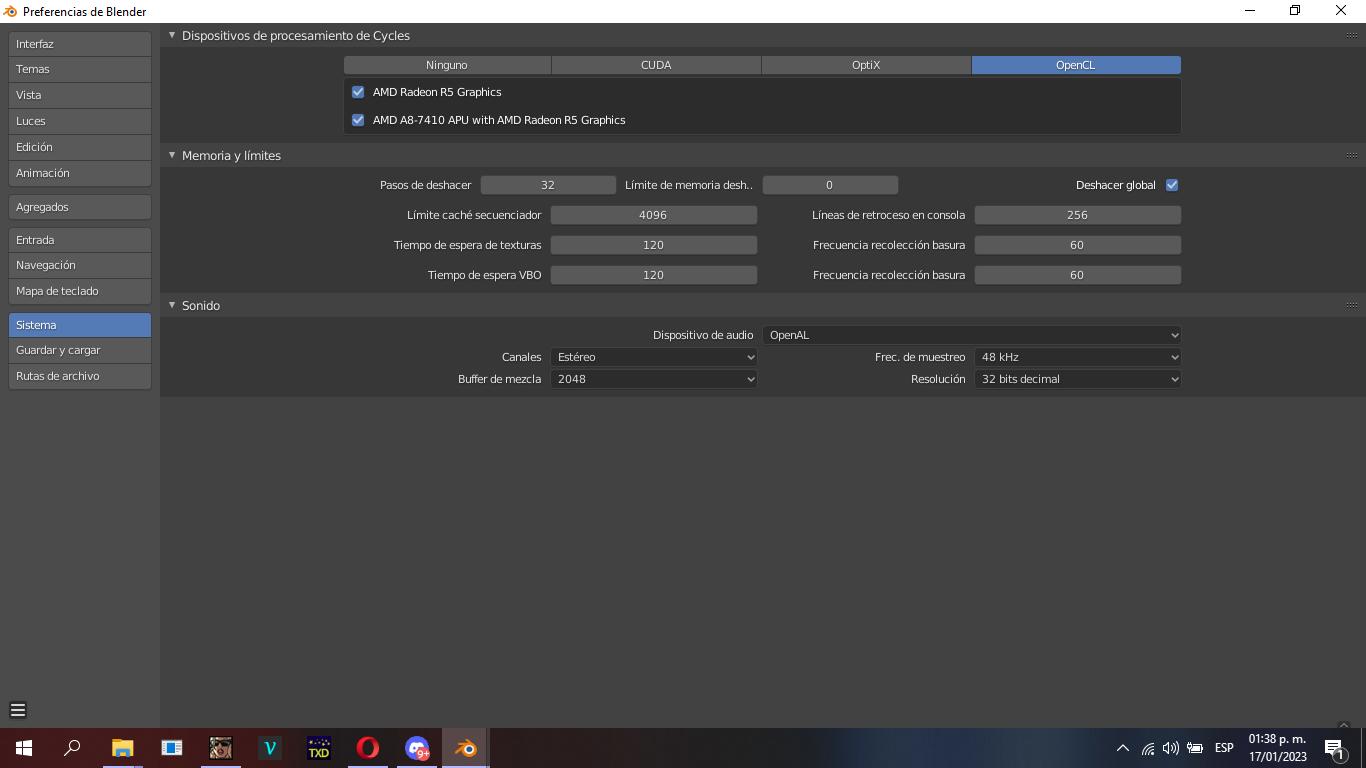Image resolution: width=1366 pixels, height=768 pixels.
Task: Click the Blender taskbar icon
Action: (x=466, y=748)
